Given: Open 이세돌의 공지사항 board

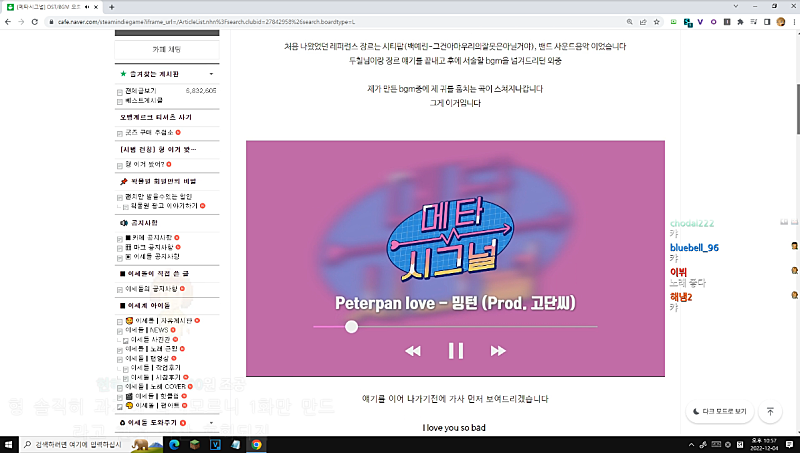Looking at the screenshot, I should (152, 289).
